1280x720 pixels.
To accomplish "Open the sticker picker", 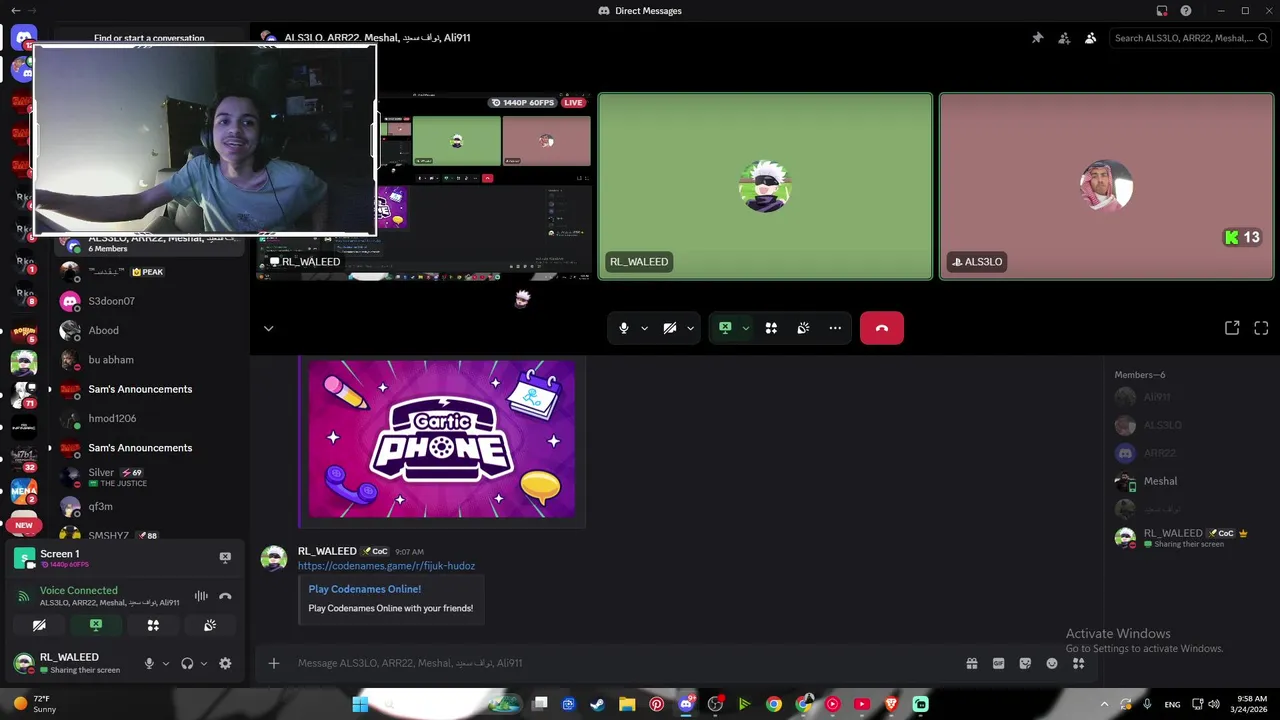I will [x=1025, y=663].
